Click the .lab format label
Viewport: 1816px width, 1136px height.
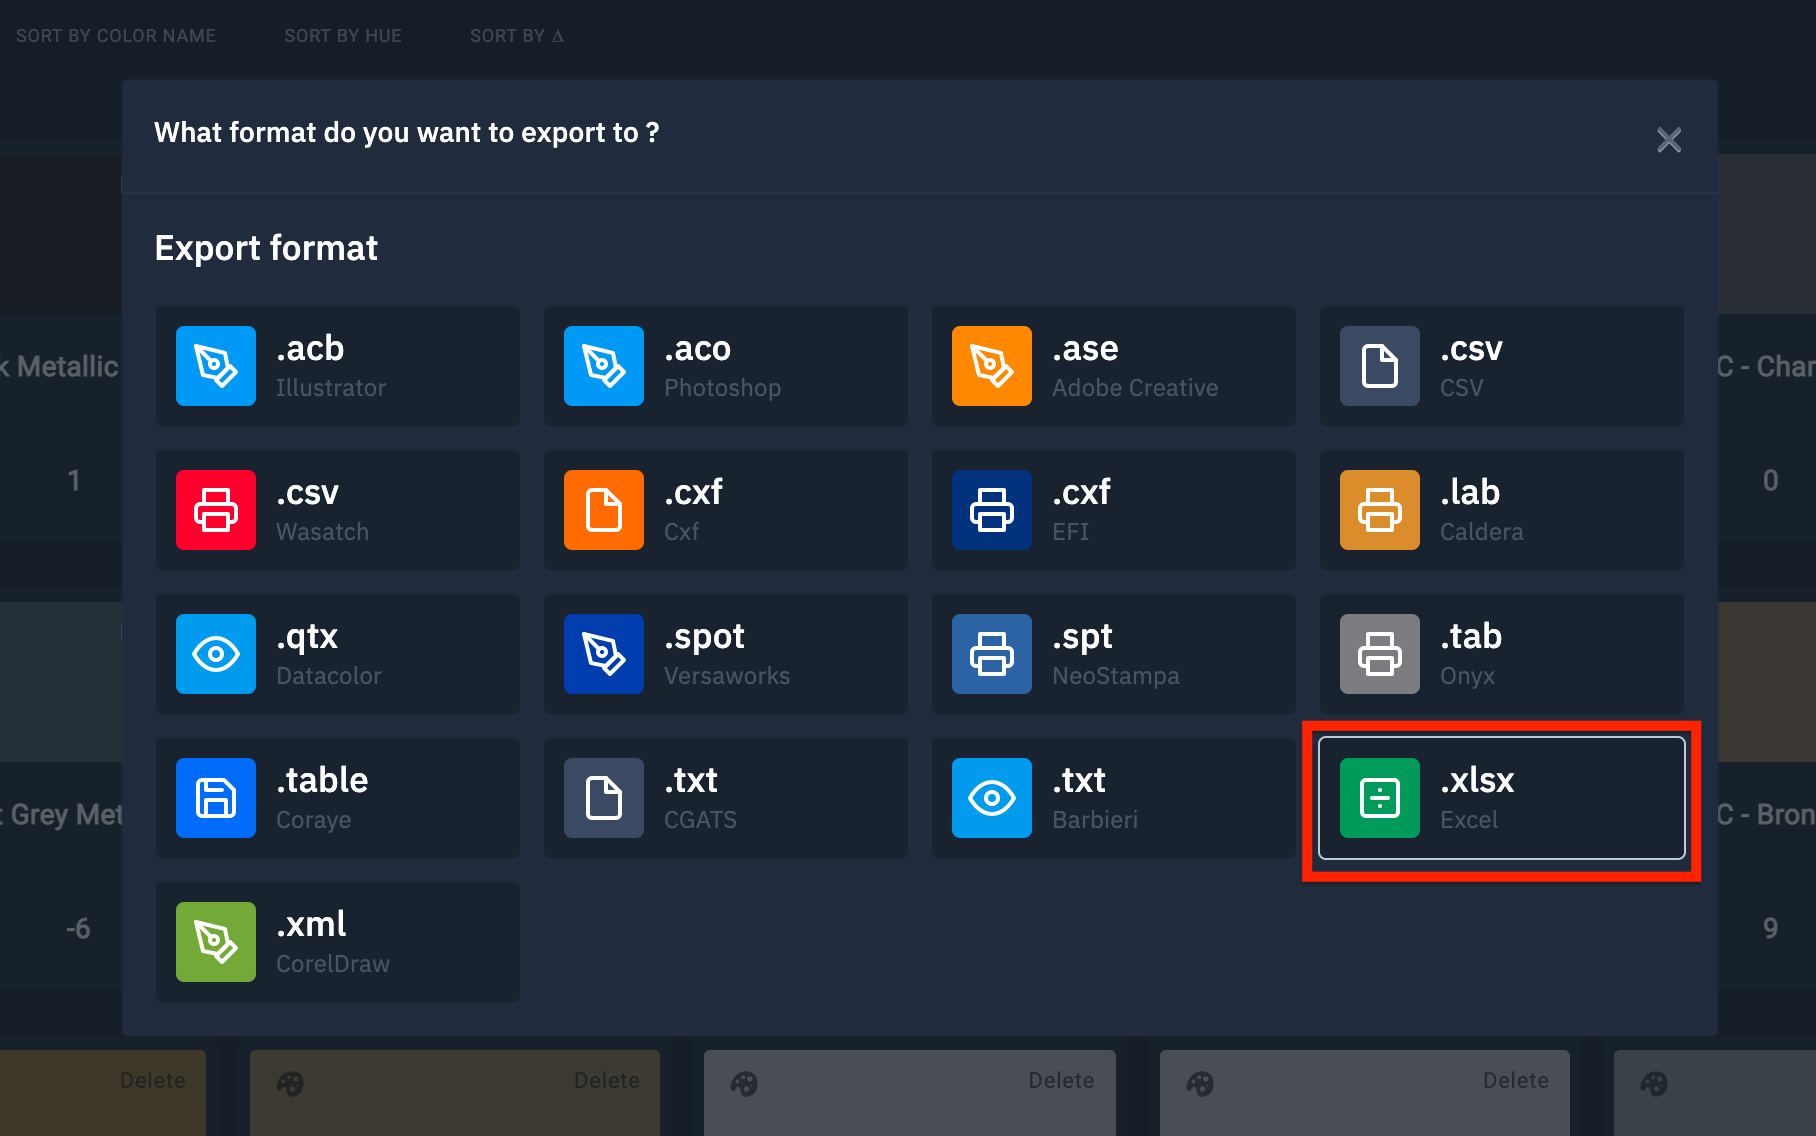click(1470, 492)
